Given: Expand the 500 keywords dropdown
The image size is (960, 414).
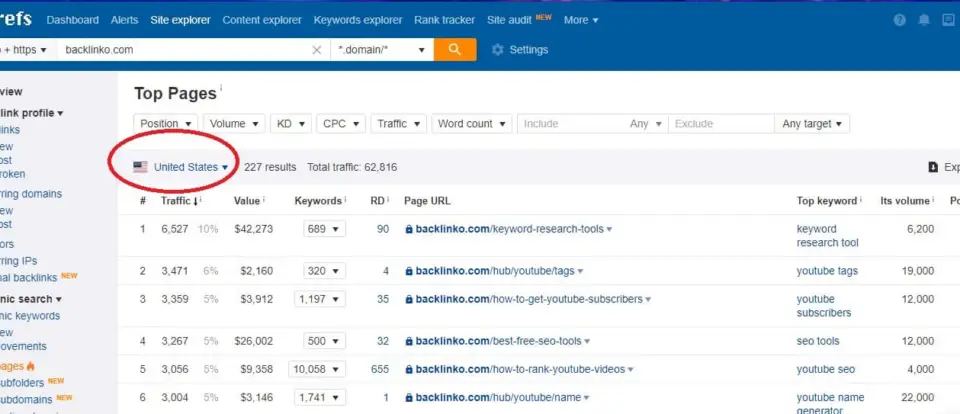Looking at the screenshot, I should (324, 341).
